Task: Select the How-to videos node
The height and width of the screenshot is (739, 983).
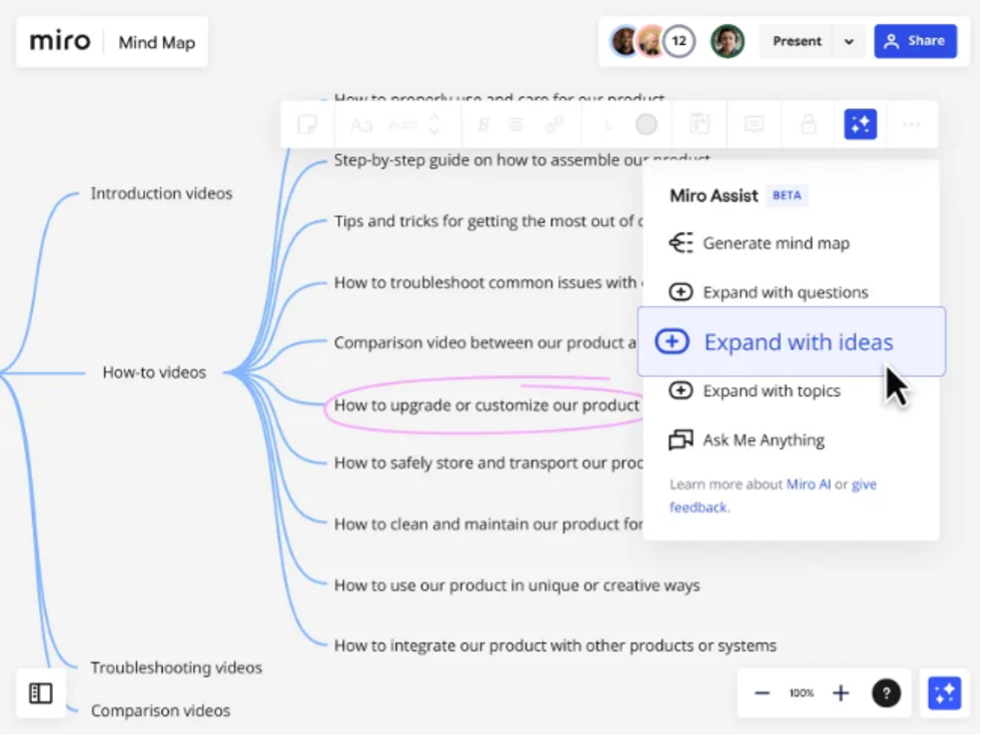Action: [154, 372]
